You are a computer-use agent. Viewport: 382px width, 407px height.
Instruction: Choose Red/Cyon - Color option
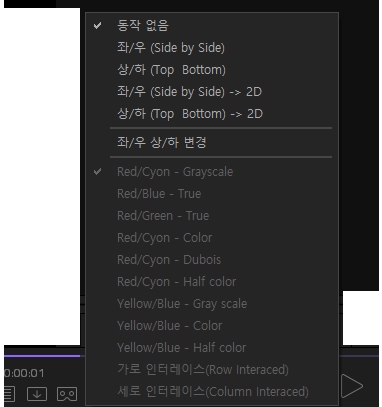tap(212, 238)
